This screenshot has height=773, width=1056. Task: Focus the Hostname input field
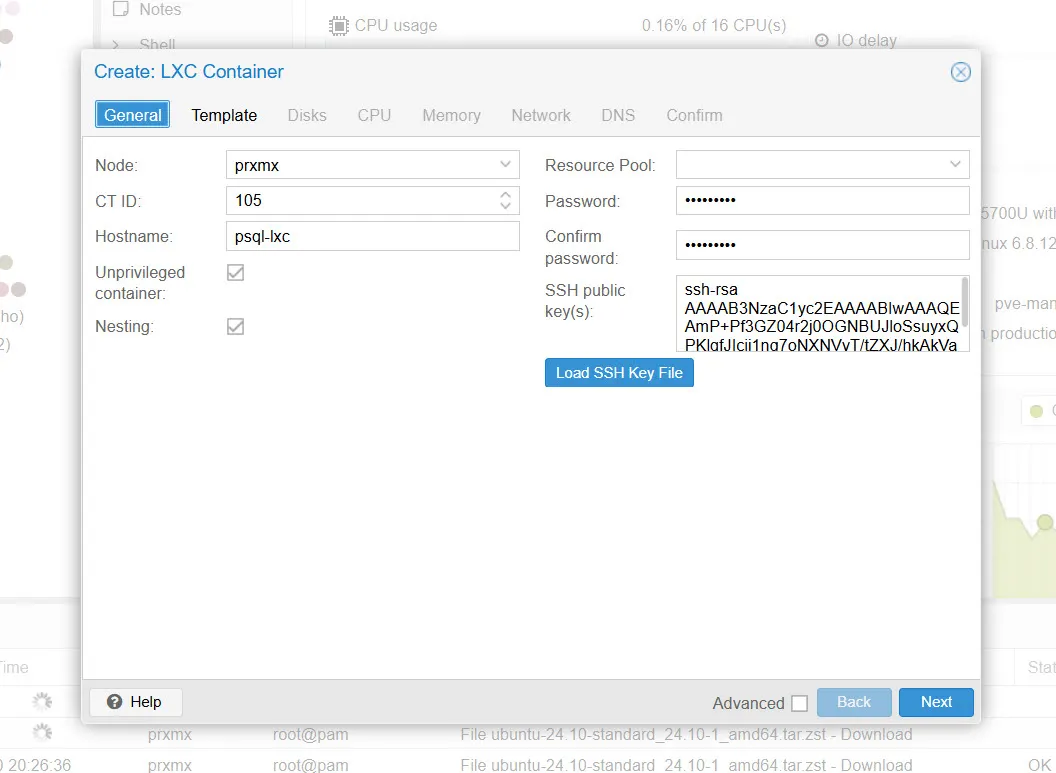tap(372, 236)
